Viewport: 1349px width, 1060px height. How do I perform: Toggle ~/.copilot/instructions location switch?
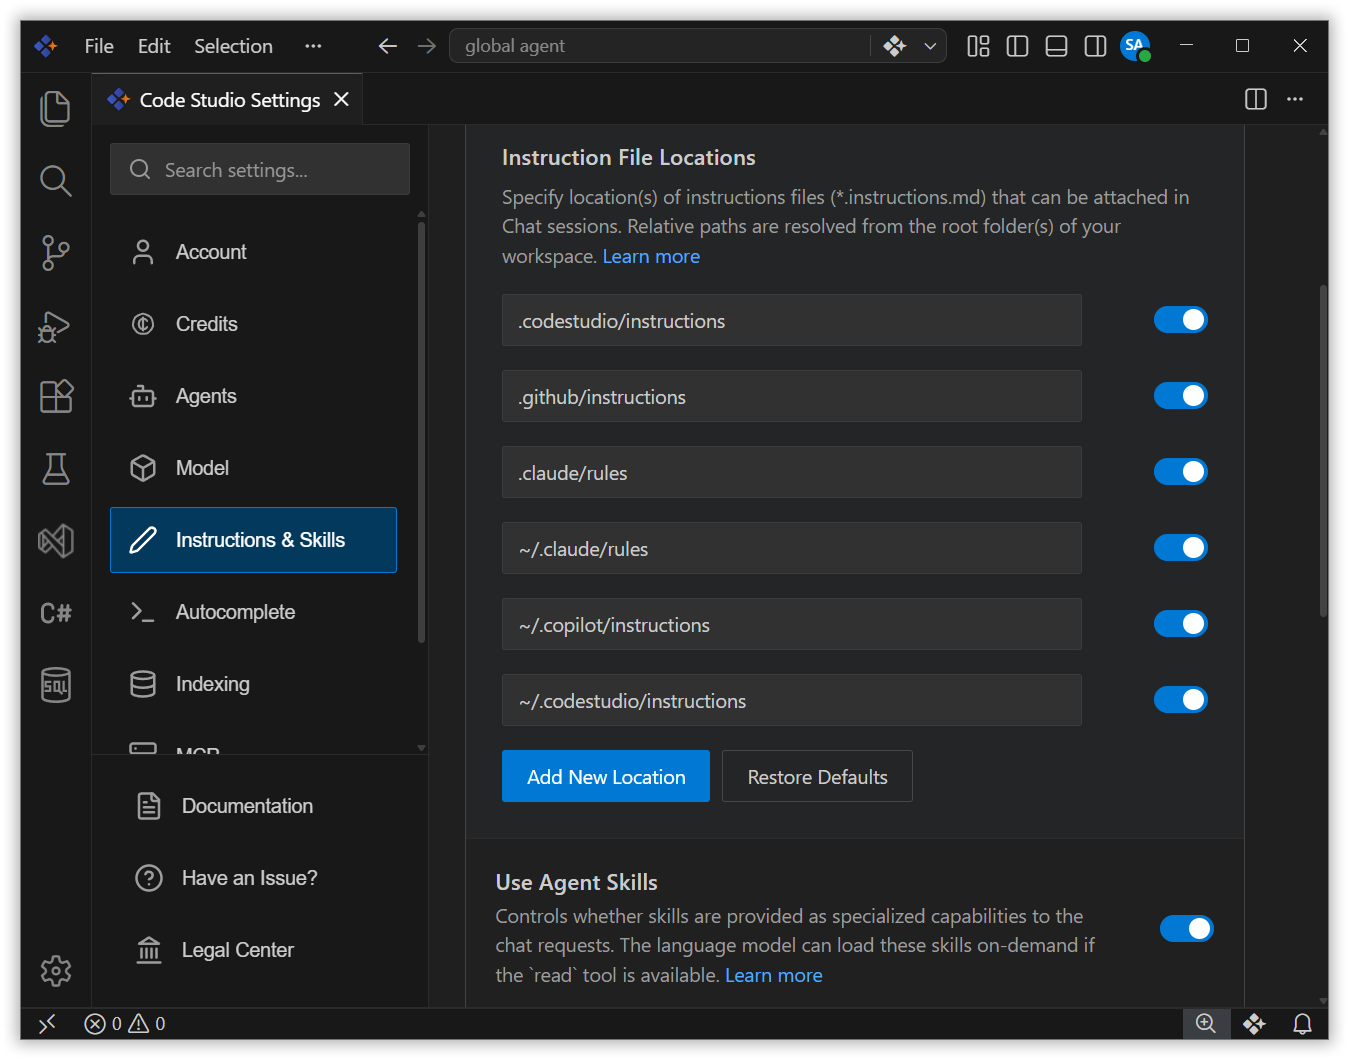pyautogui.click(x=1181, y=623)
